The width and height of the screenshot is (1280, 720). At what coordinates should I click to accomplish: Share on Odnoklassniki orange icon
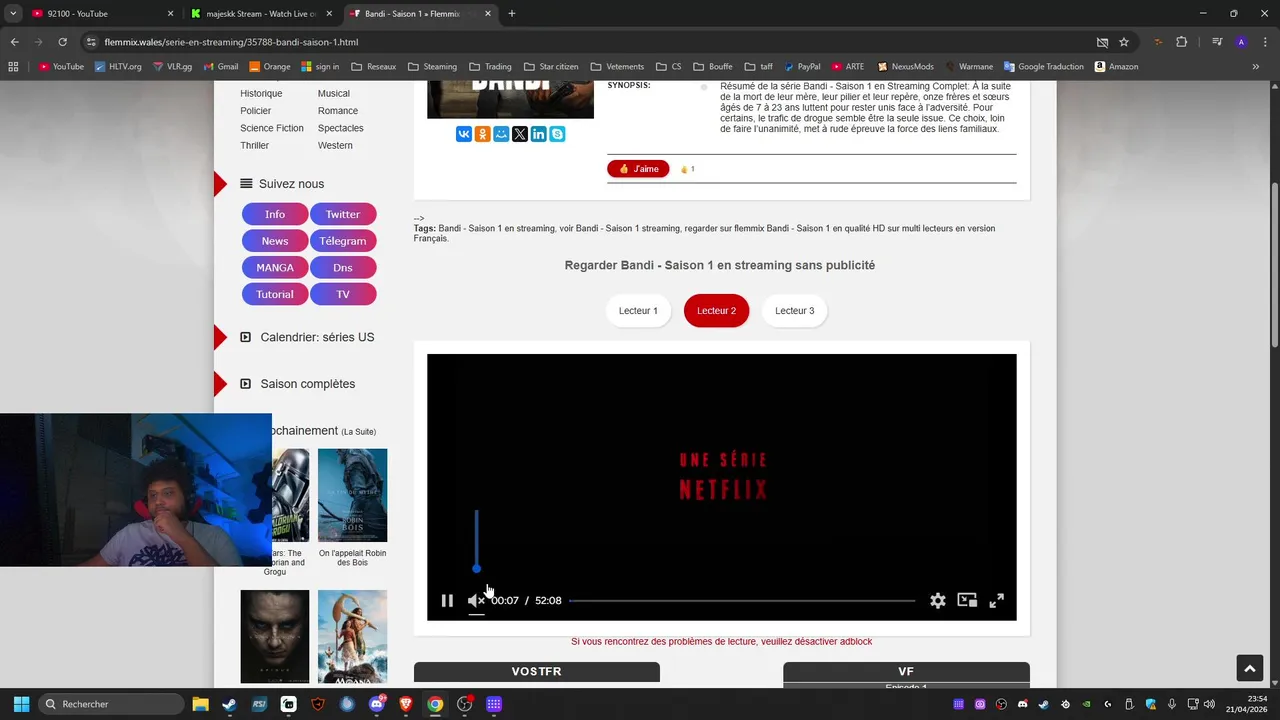pos(482,134)
